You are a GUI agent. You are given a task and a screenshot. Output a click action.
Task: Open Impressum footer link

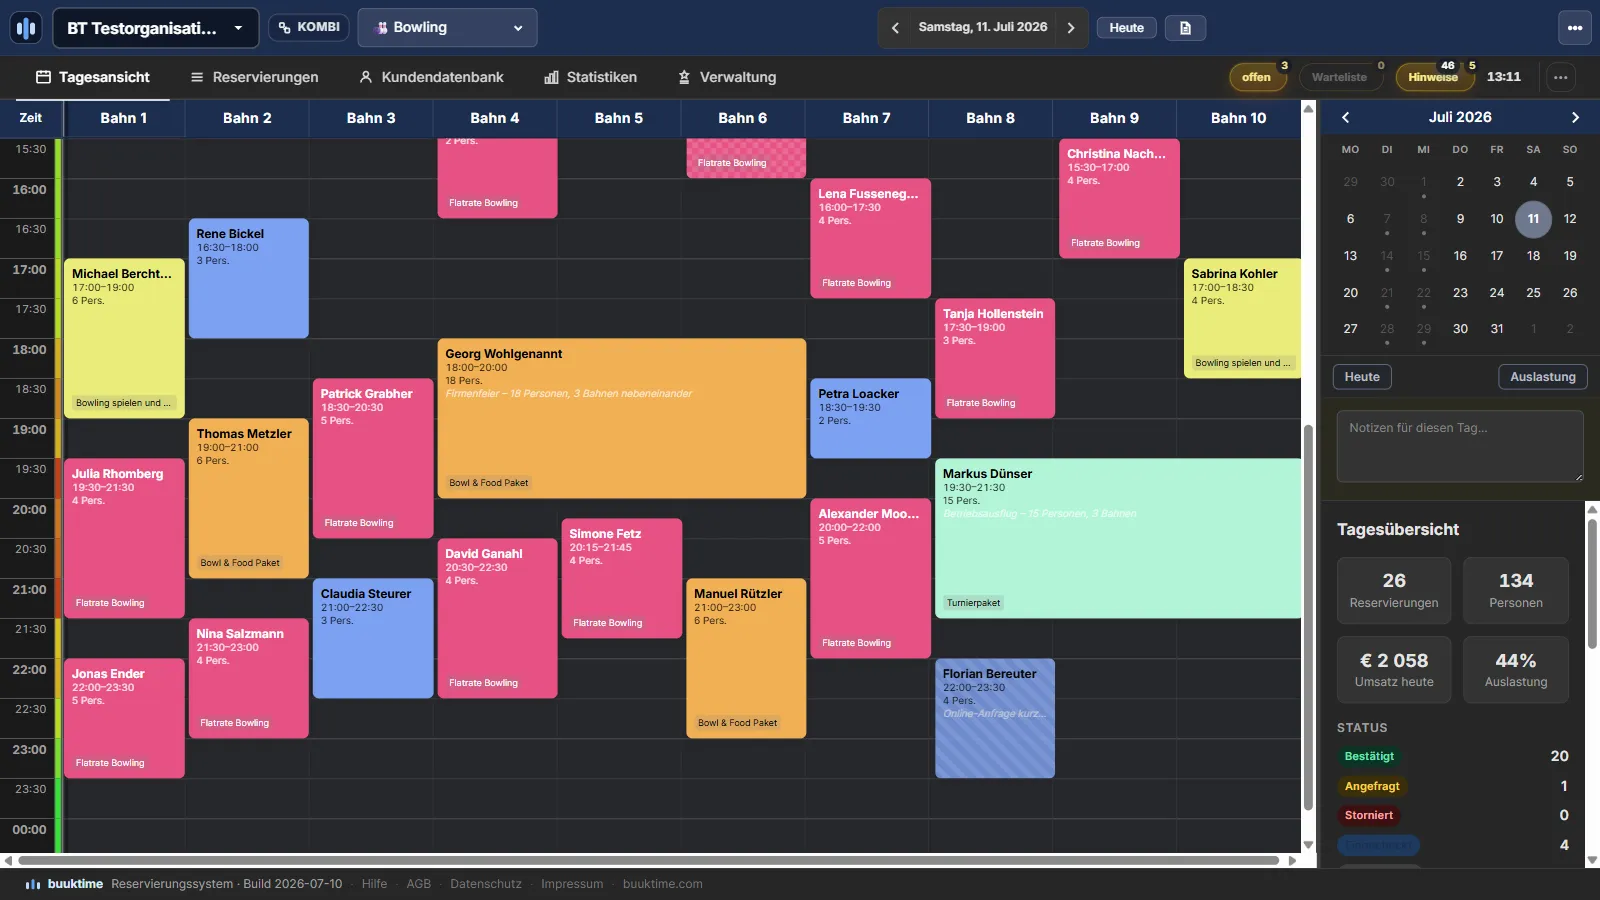tap(572, 884)
